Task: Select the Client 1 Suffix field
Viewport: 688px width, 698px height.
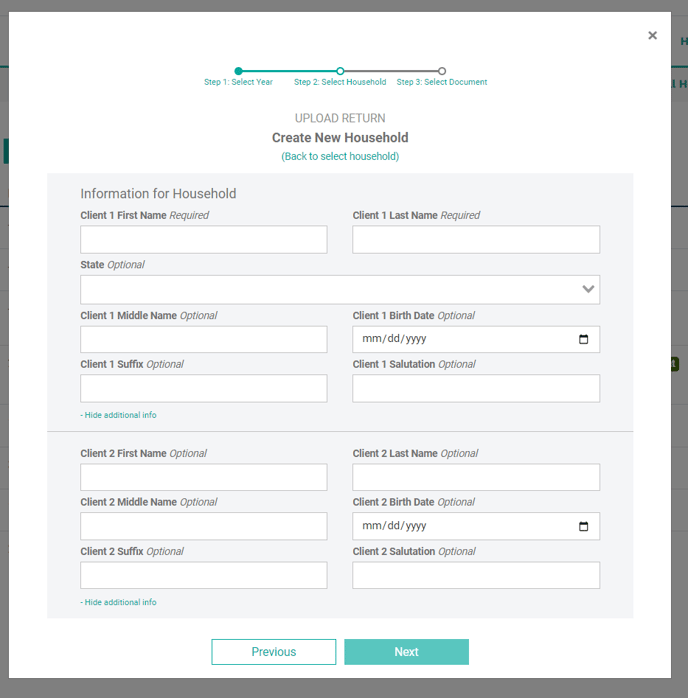Action: [x=204, y=388]
